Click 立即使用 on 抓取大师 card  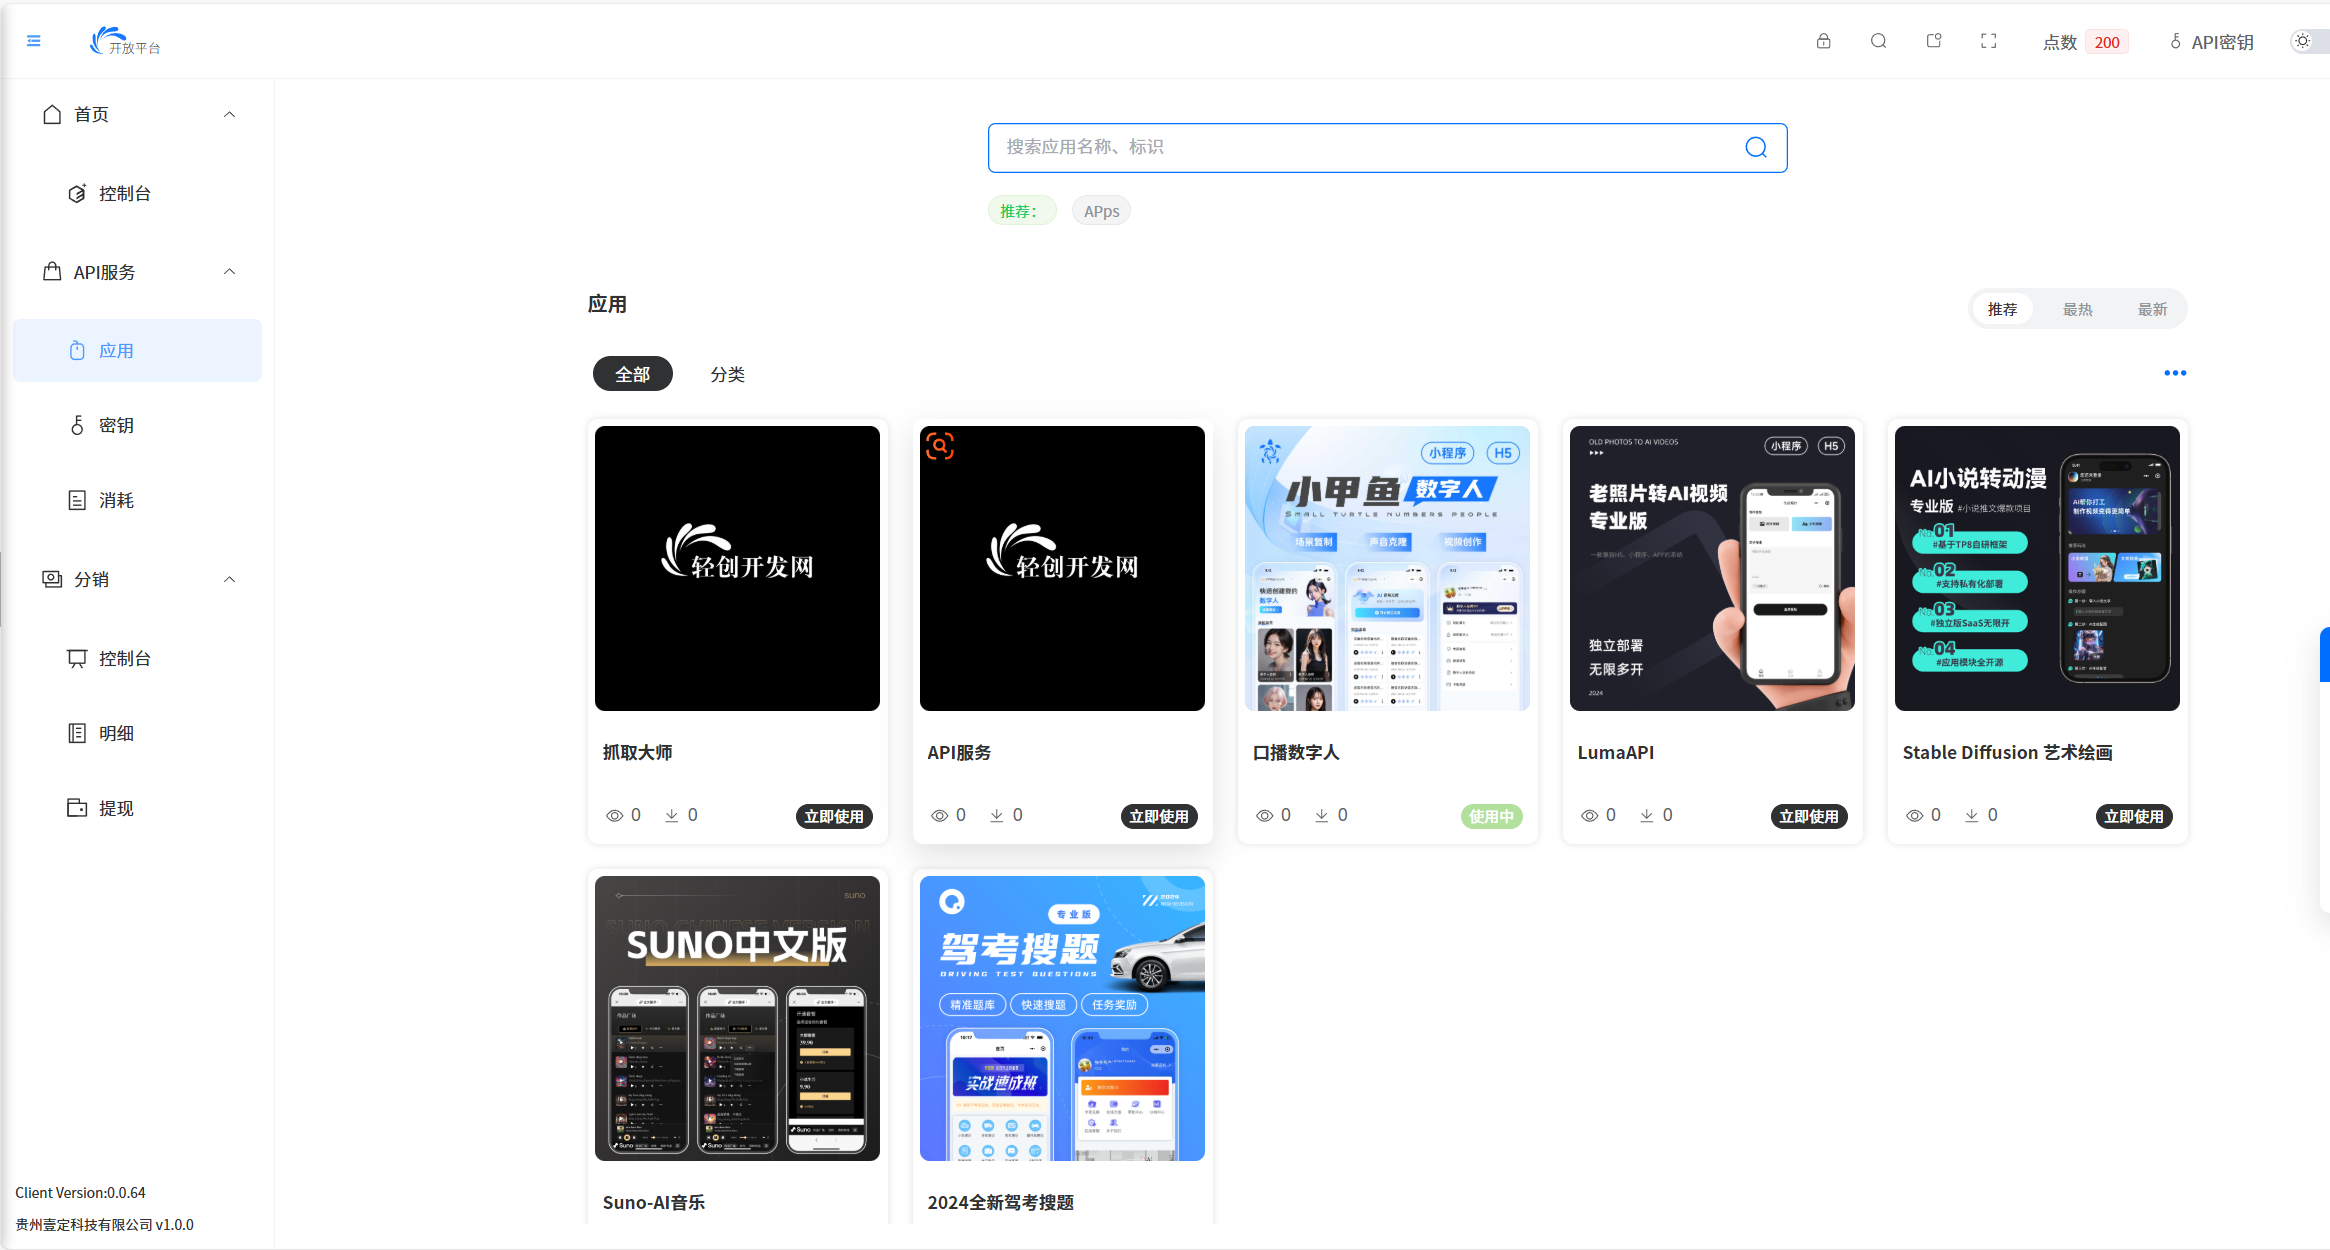click(834, 816)
